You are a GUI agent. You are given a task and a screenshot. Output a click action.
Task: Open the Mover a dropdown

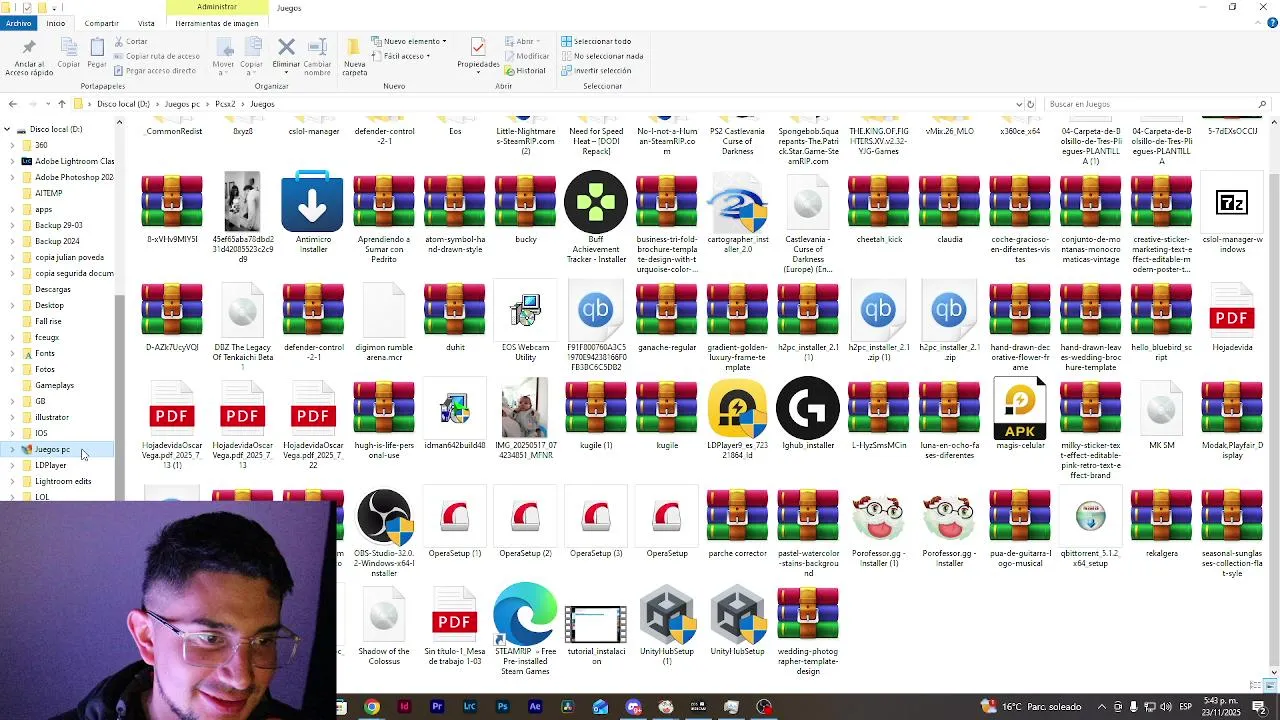[223, 58]
